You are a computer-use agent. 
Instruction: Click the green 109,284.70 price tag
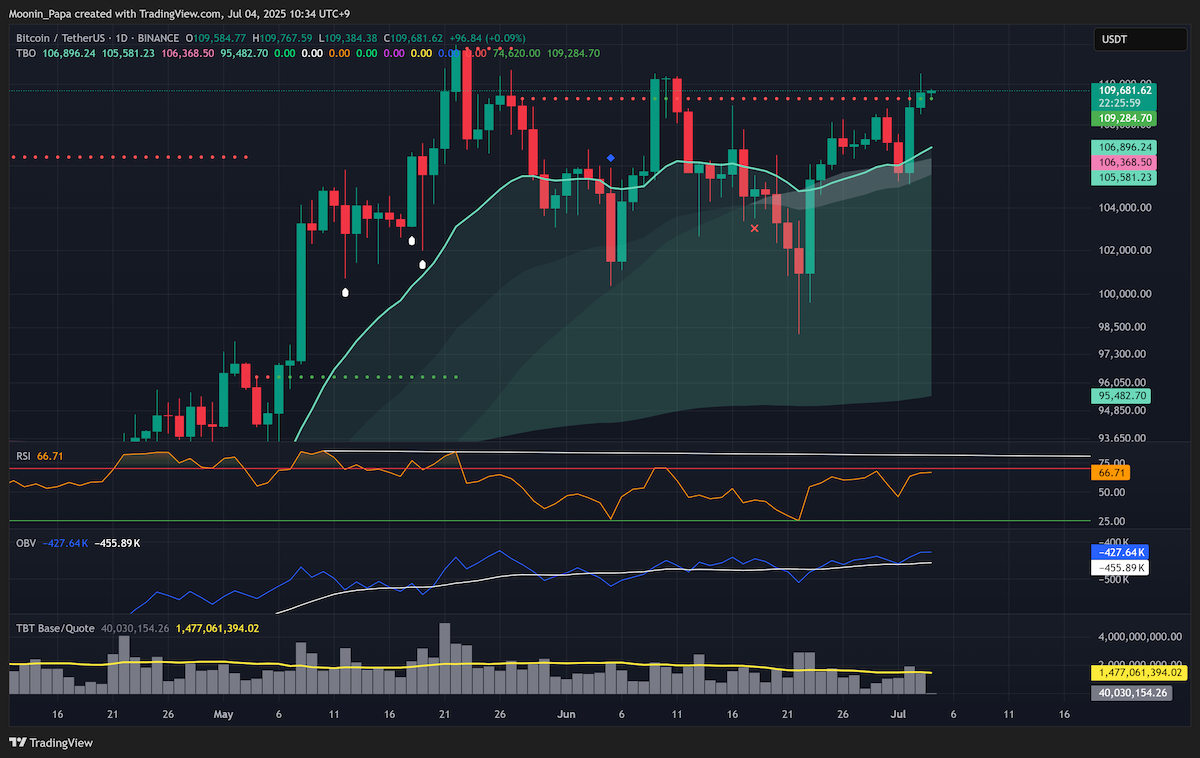(1124, 118)
